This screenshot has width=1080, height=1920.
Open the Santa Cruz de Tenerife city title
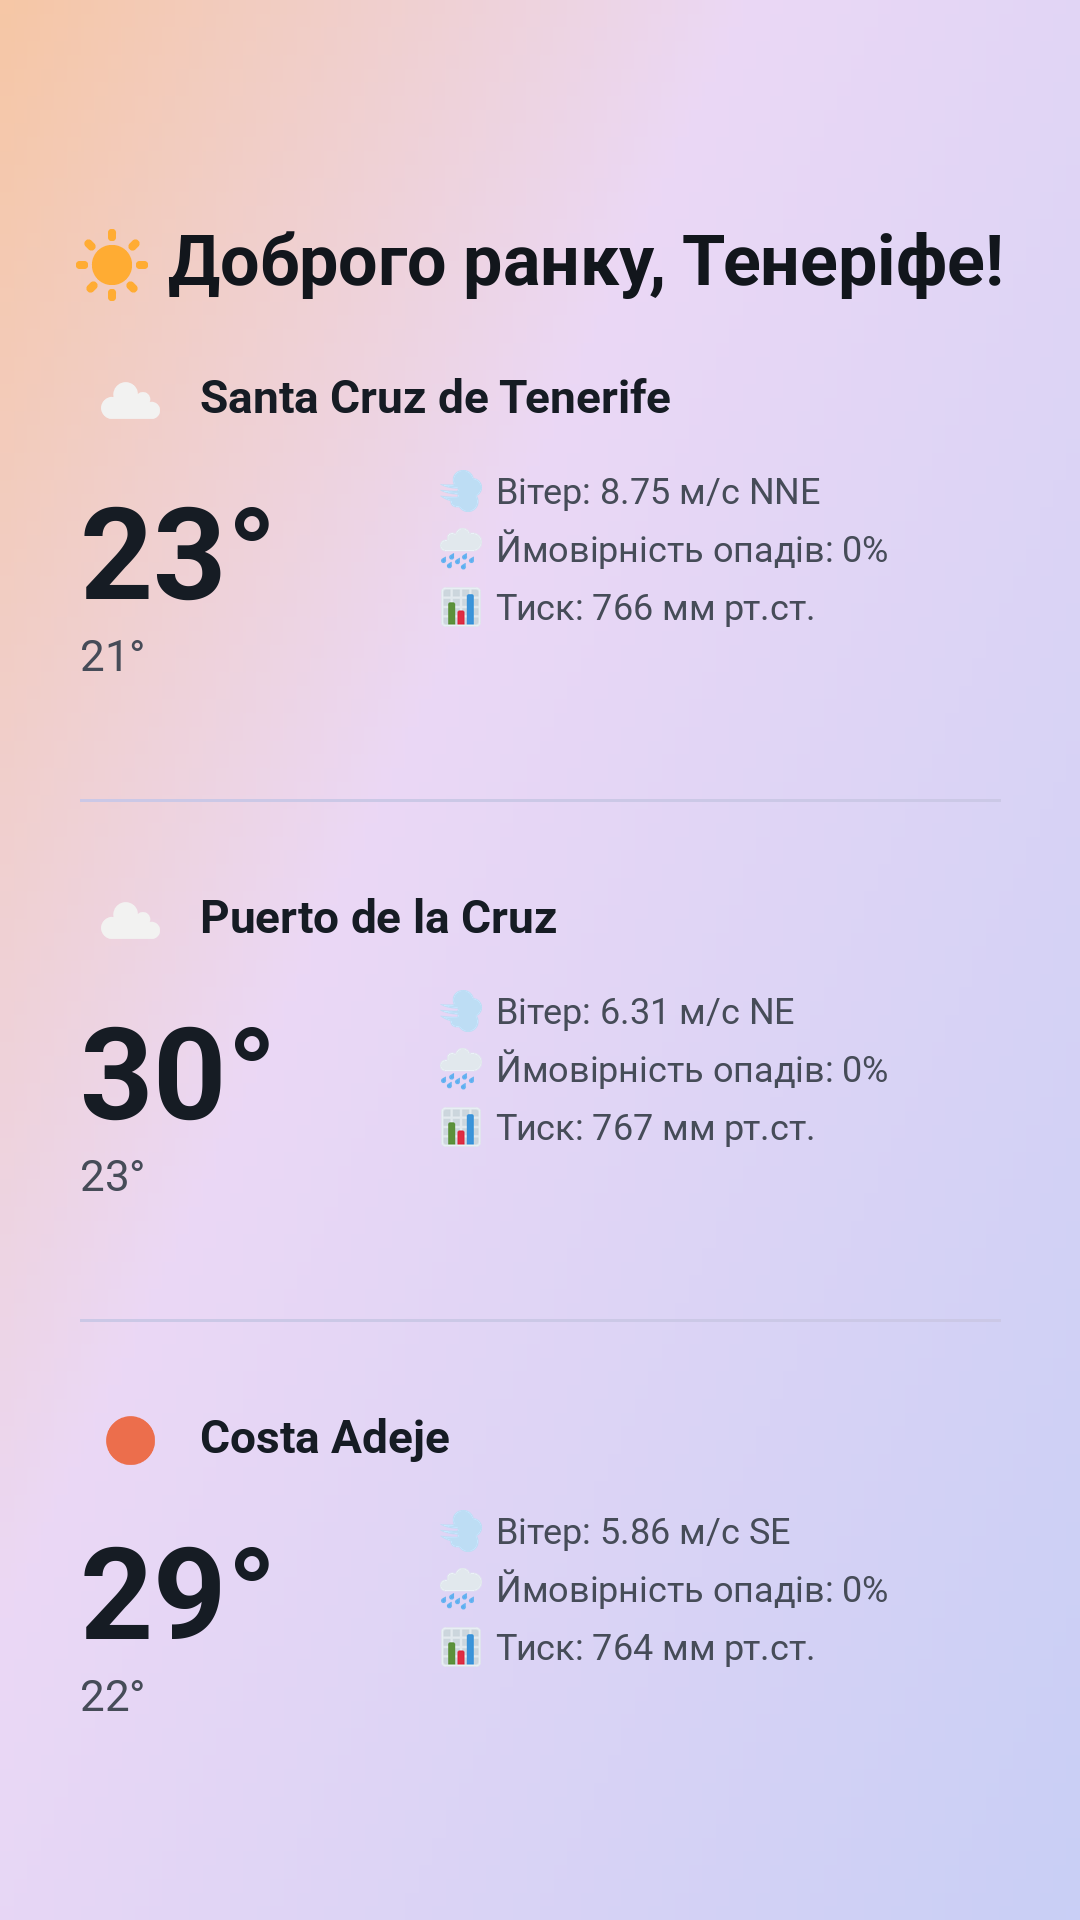pyautogui.click(x=435, y=398)
